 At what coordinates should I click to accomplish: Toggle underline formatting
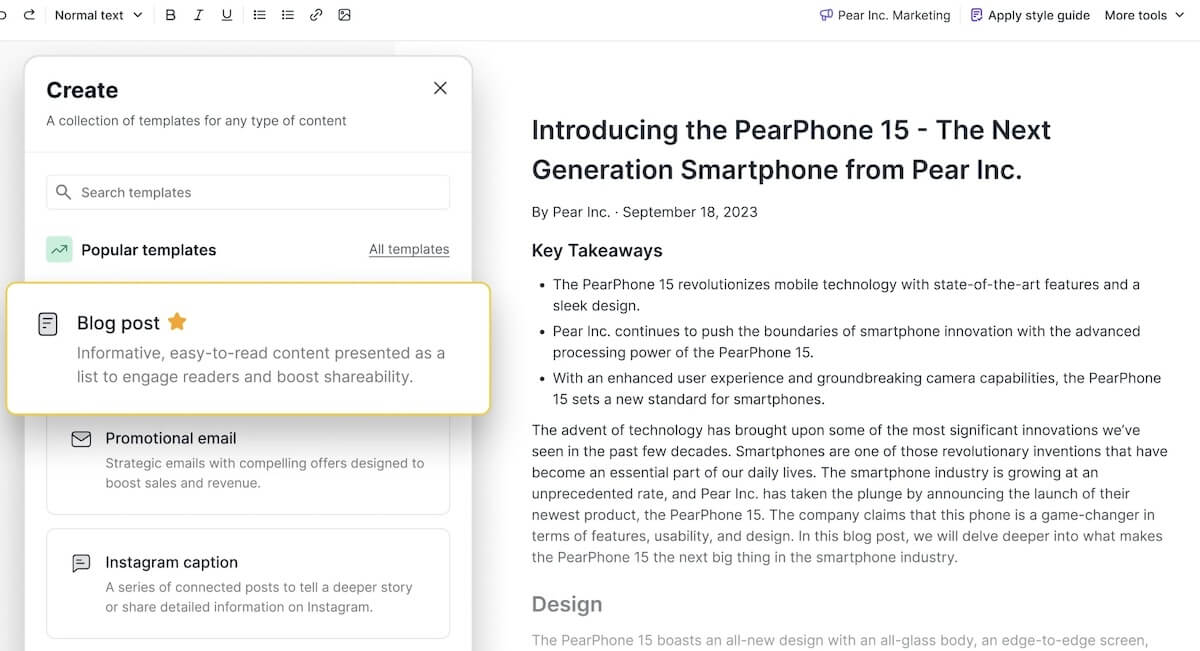click(x=227, y=15)
